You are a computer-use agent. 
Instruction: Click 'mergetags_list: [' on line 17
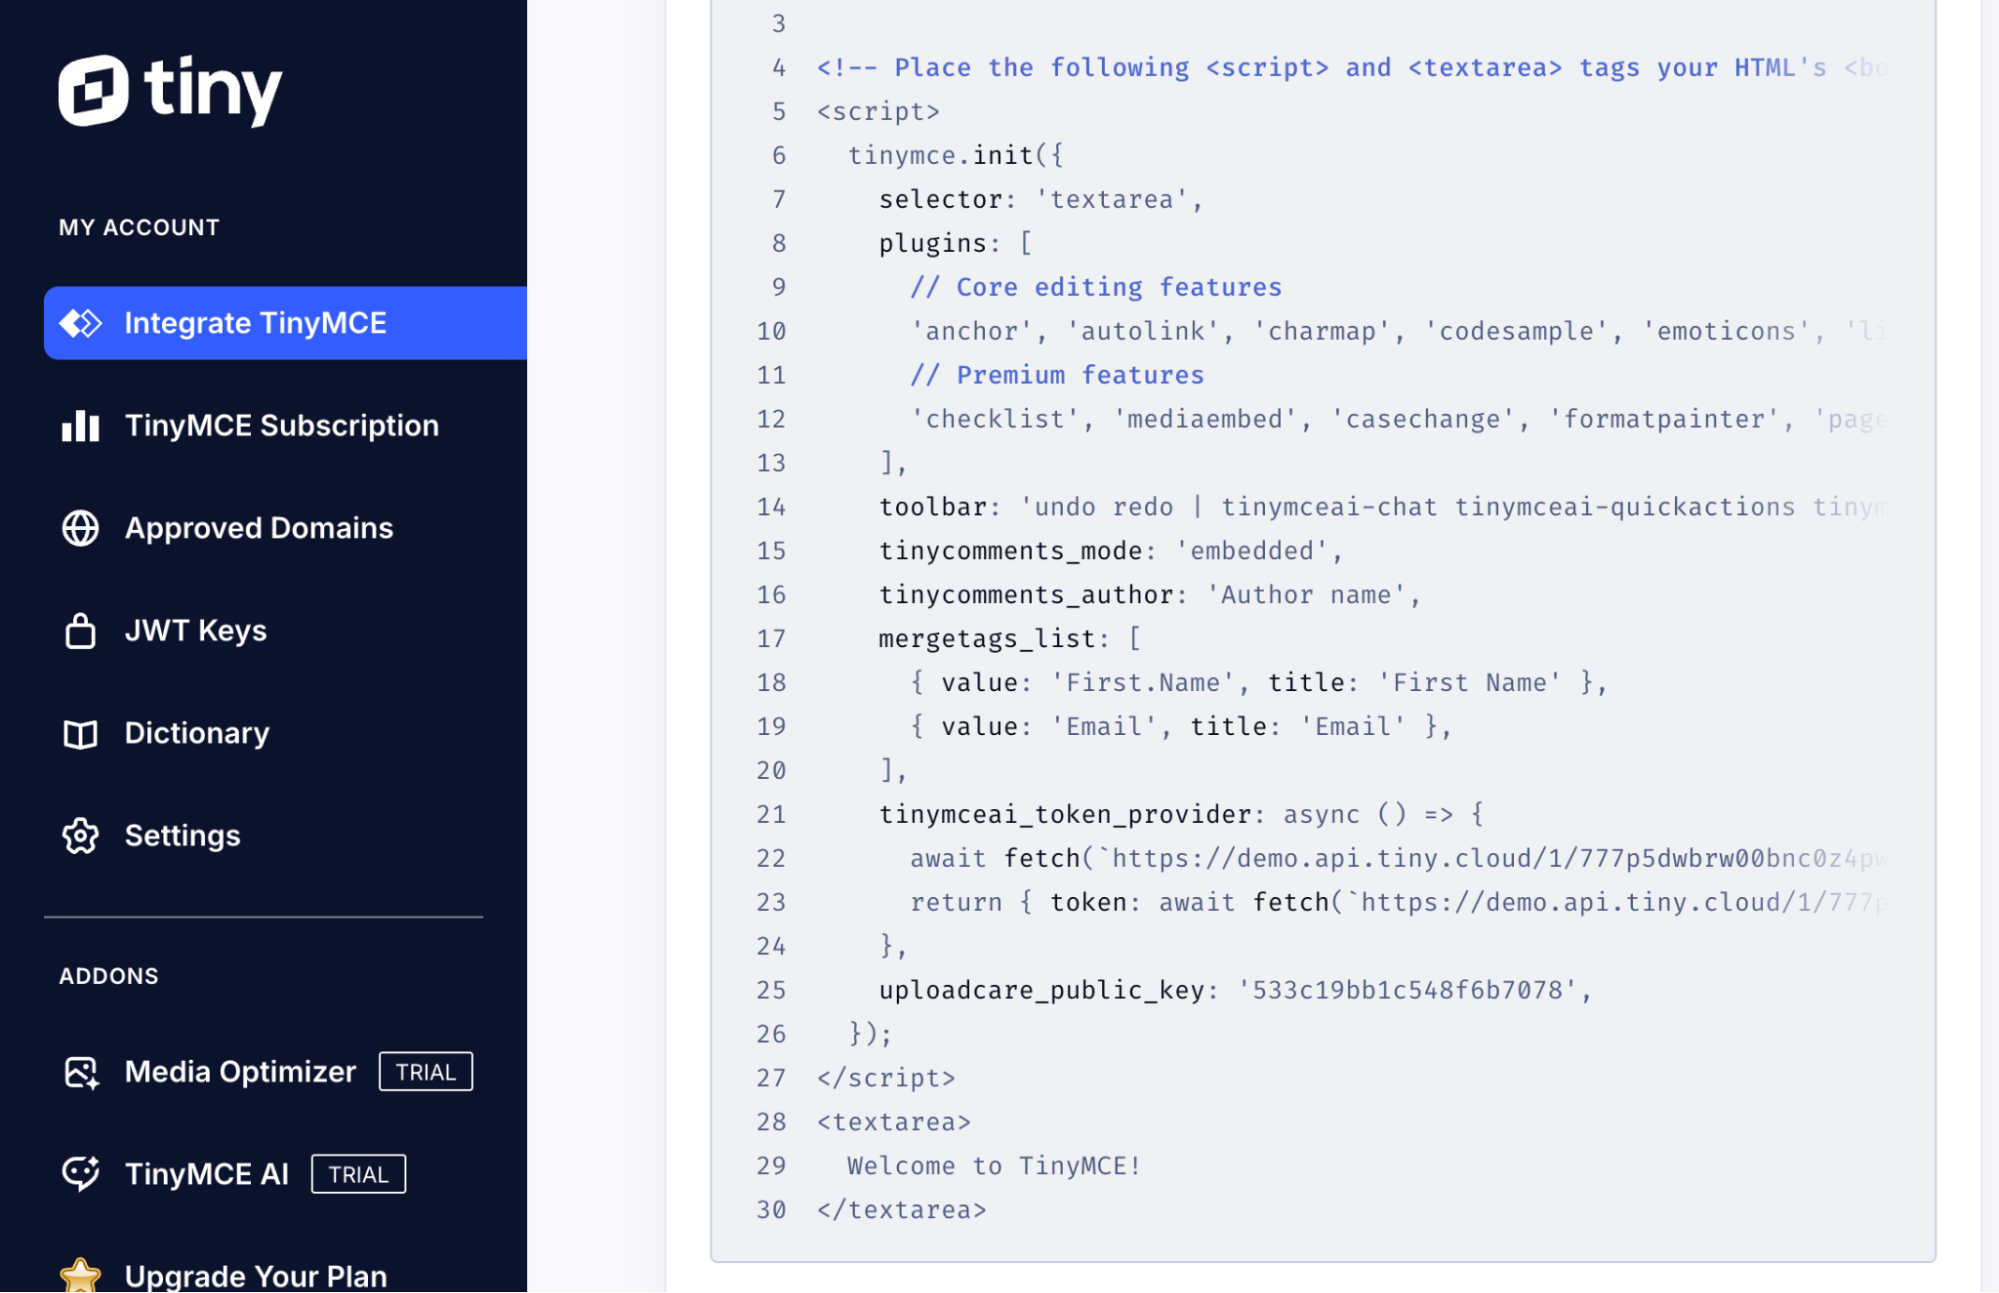point(1010,640)
